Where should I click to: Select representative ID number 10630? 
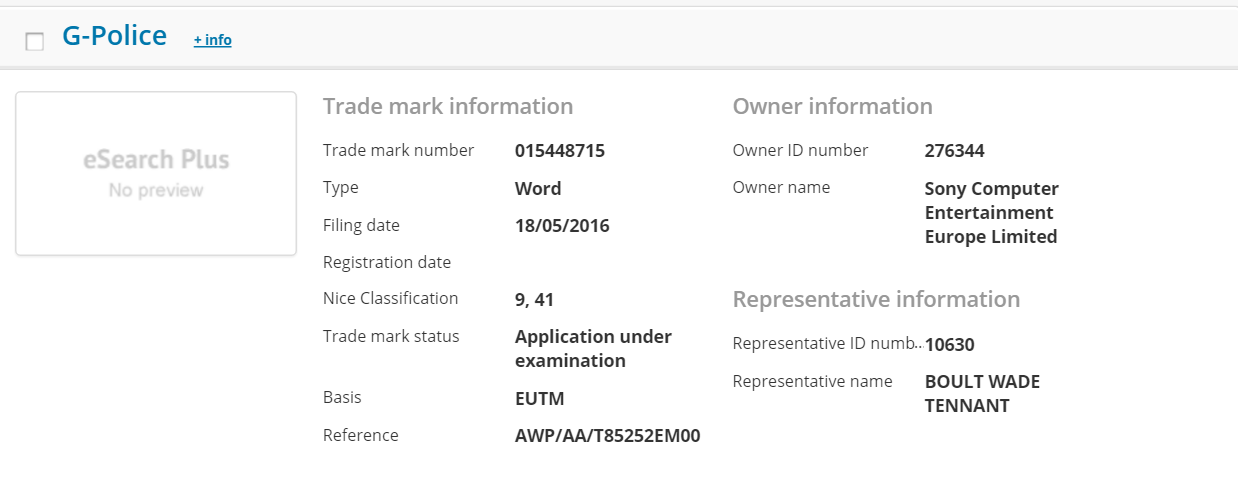tap(949, 344)
